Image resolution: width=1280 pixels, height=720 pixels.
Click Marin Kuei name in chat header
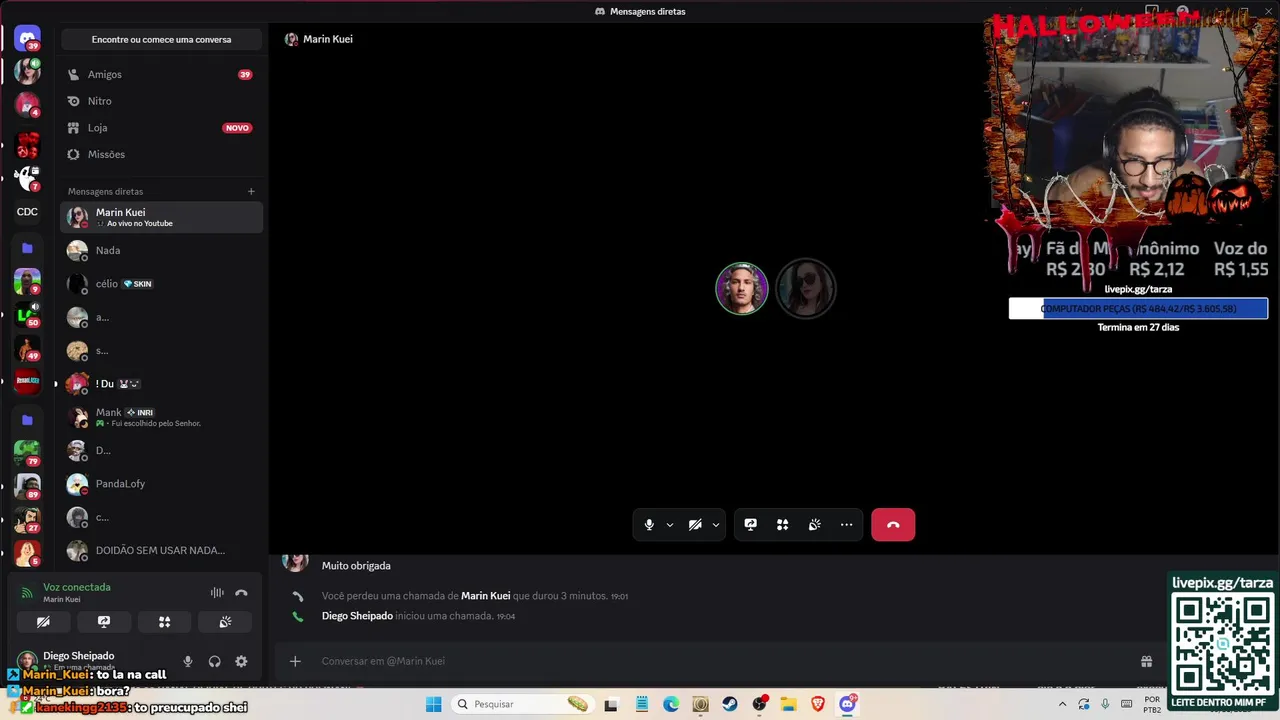[328, 39]
